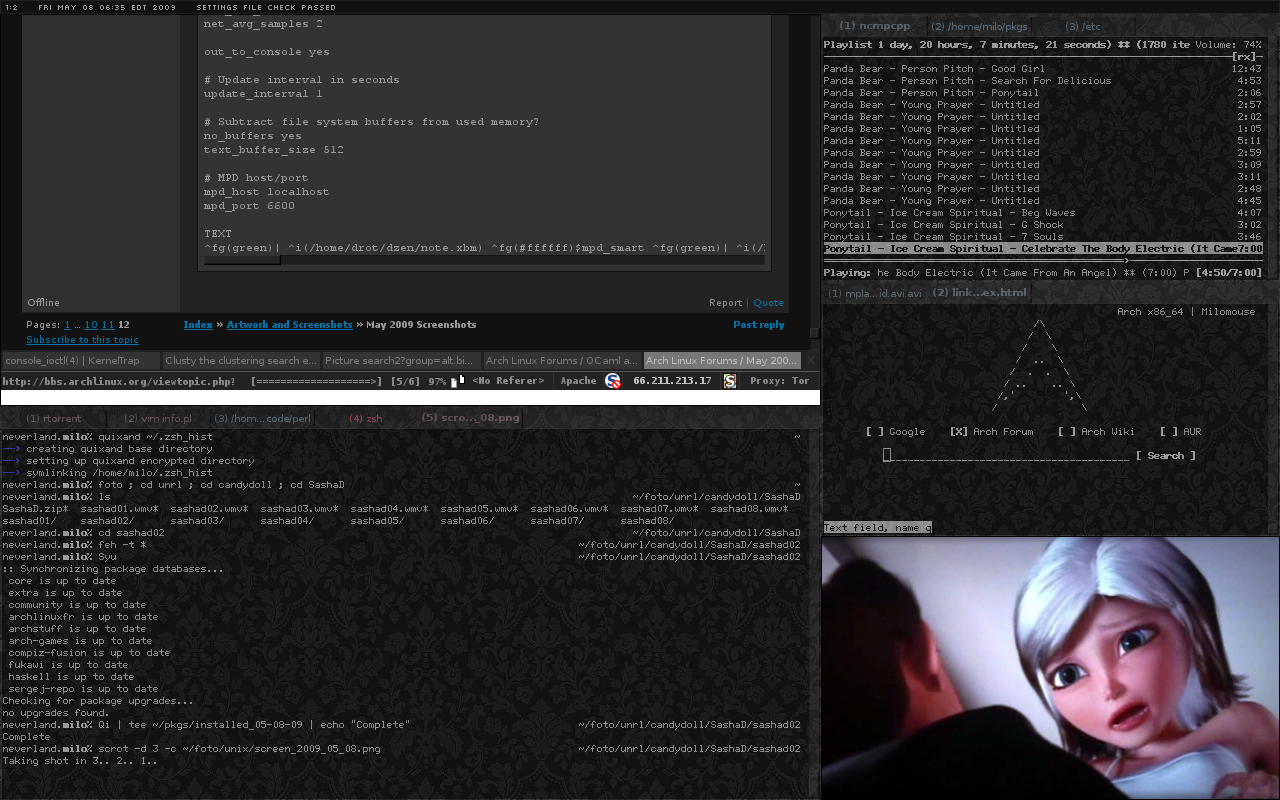Viewport: 1280px width, 800px height.
Task: Focus the search text field on start page
Action: [x=1005, y=456]
